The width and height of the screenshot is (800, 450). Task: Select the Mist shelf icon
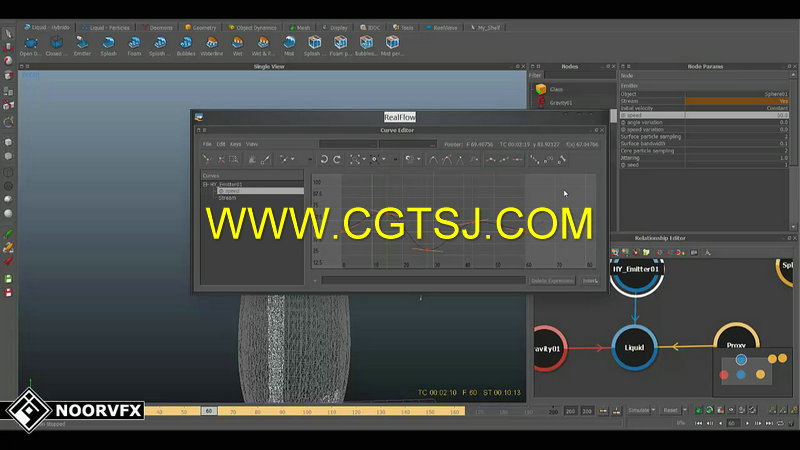pos(289,43)
